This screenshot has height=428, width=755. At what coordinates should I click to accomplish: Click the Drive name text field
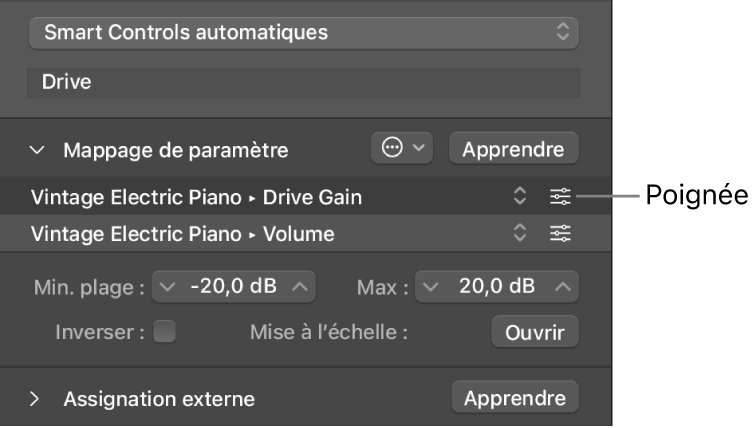304,82
